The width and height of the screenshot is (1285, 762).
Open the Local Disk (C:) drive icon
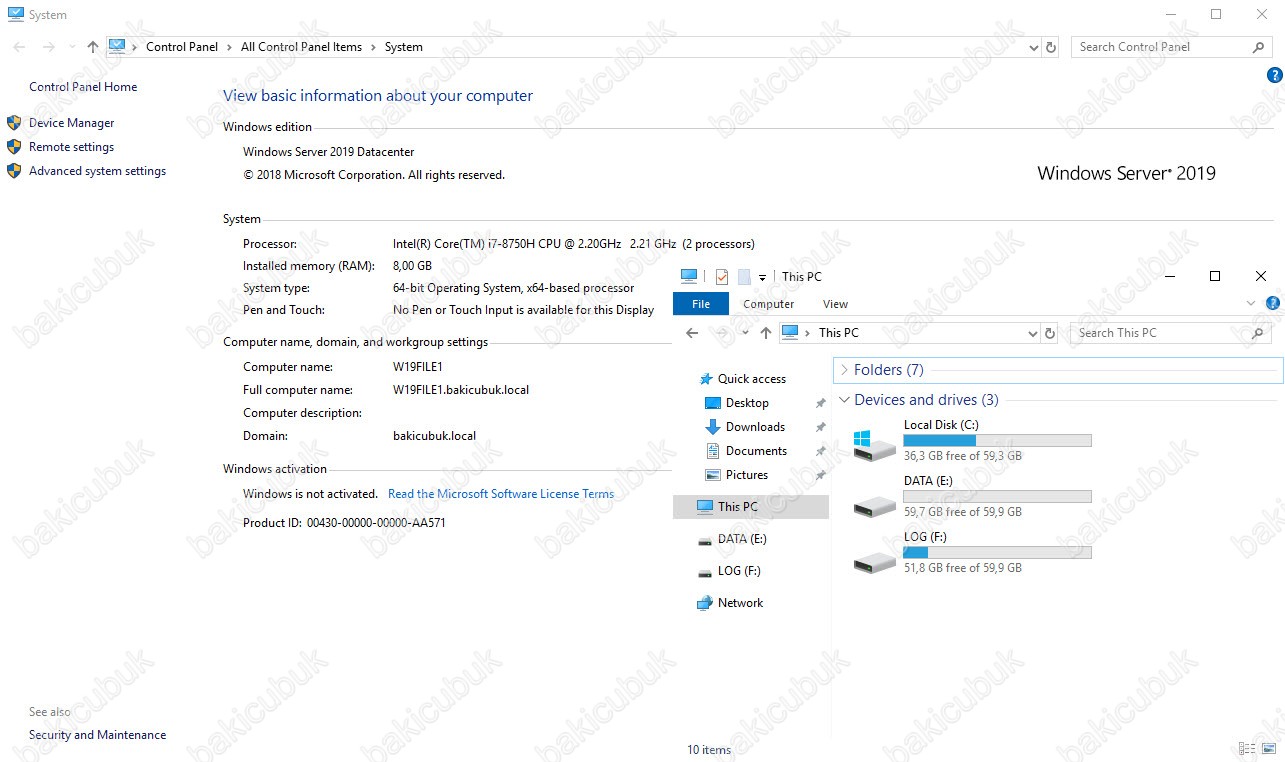[875, 443]
